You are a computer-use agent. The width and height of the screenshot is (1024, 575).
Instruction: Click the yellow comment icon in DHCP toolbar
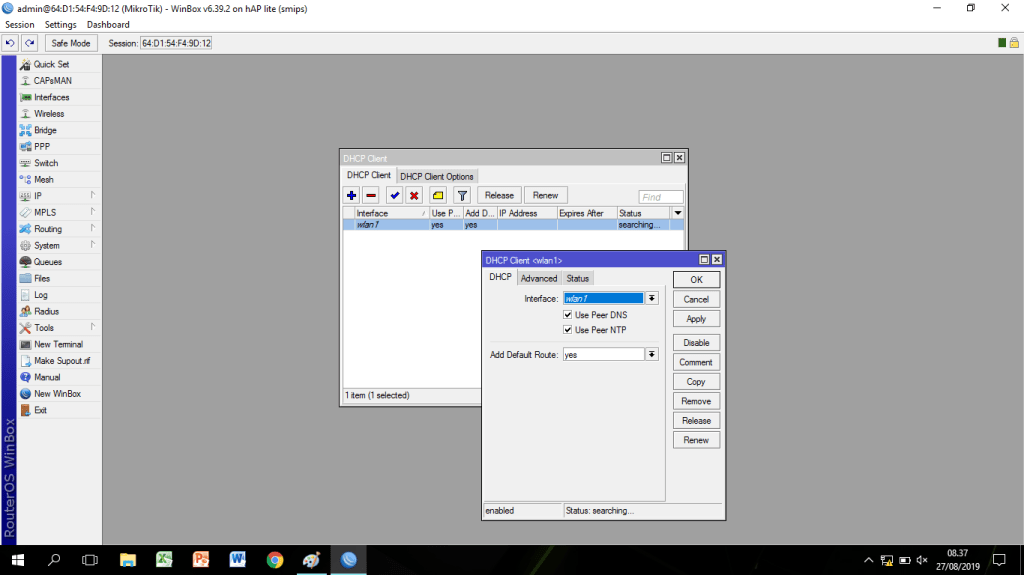click(x=437, y=195)
